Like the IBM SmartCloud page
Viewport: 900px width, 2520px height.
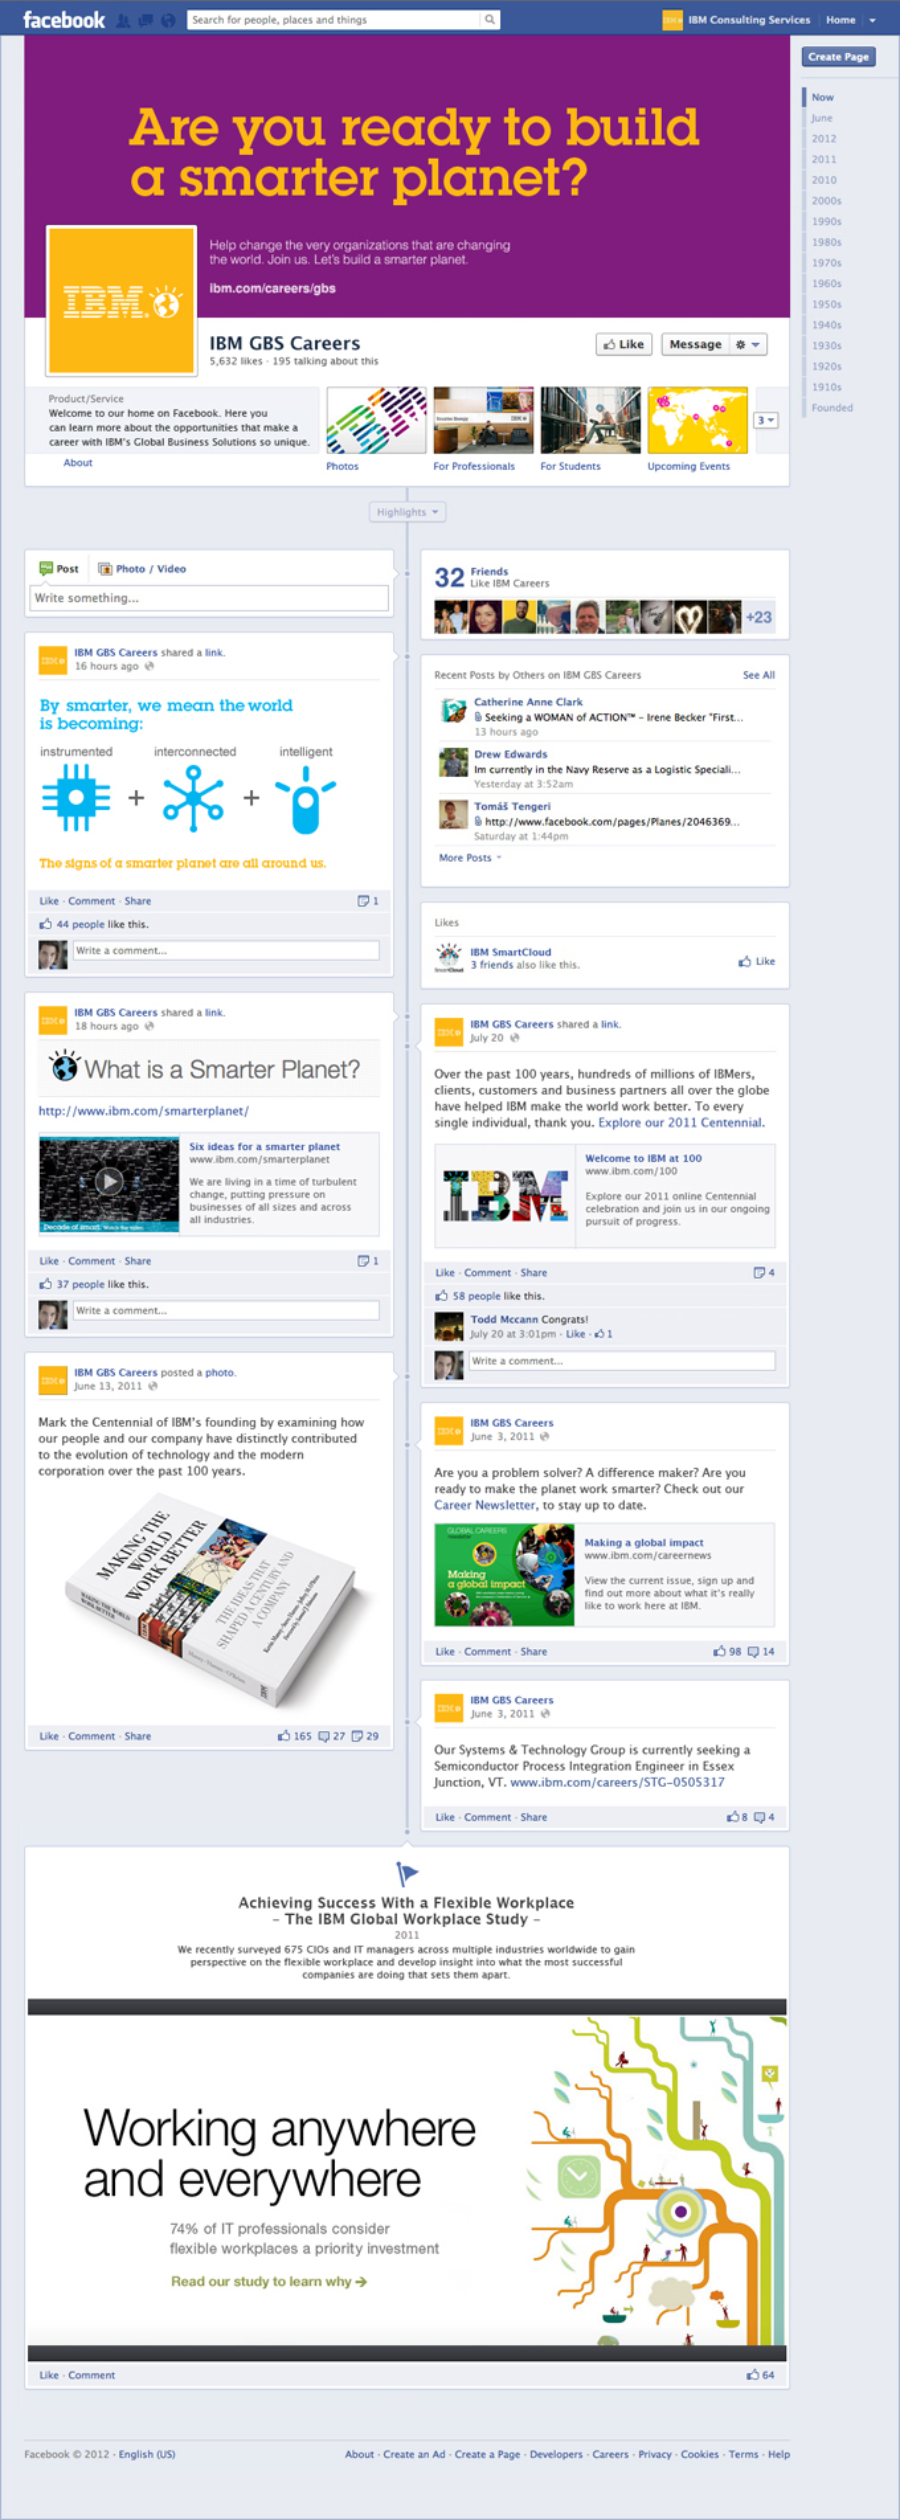point(757,961)
